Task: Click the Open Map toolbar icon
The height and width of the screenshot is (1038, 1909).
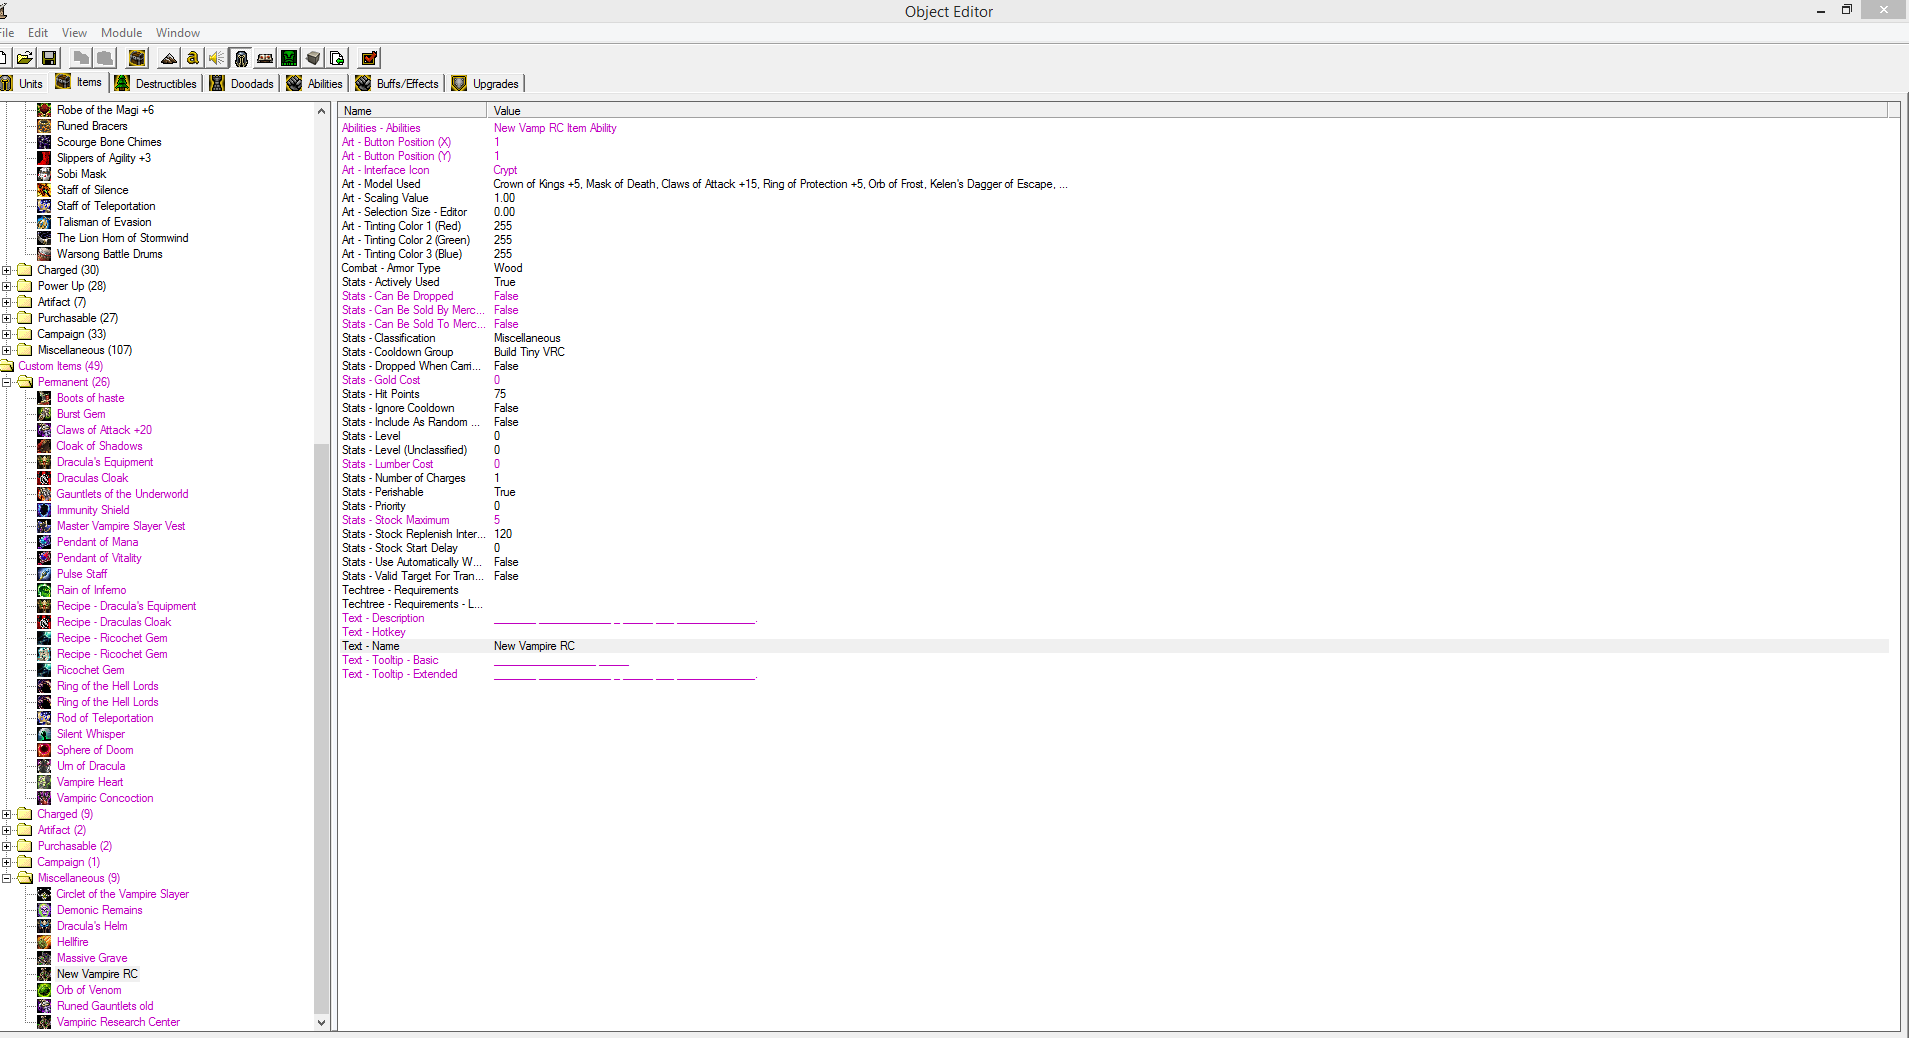Action: coord(25,58)
